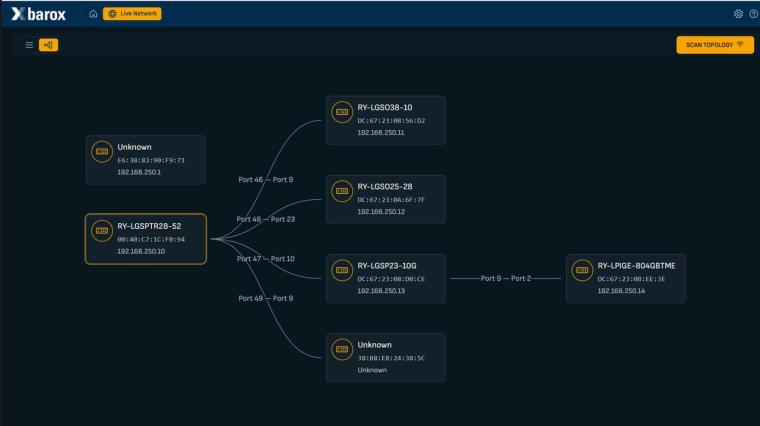Go to the home page icon
This screenshot has width=760, height=426.
click(x=93, y=14)
